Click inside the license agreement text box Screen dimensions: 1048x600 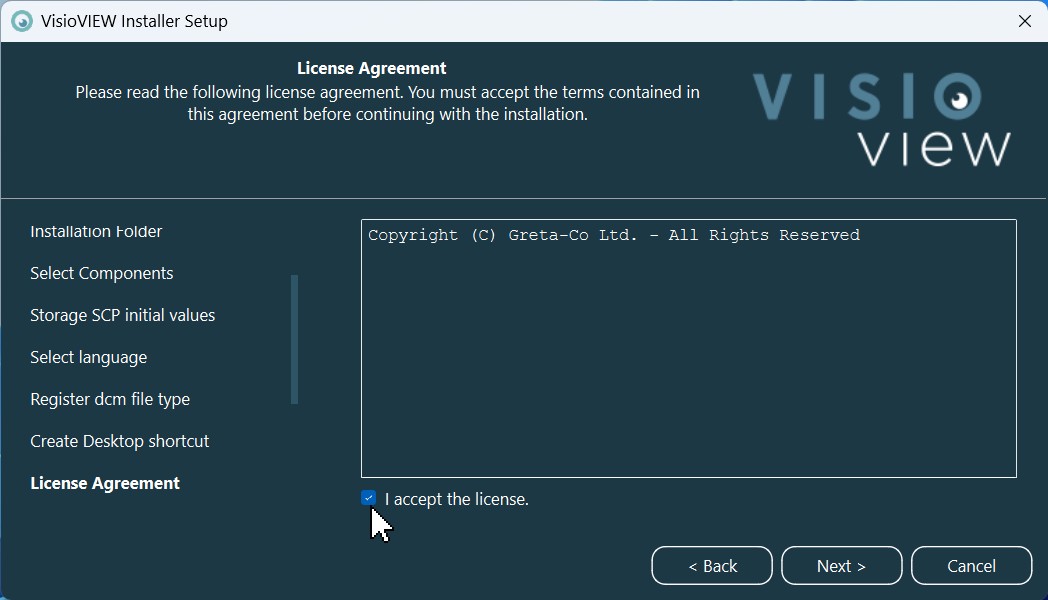click(688, 350)
